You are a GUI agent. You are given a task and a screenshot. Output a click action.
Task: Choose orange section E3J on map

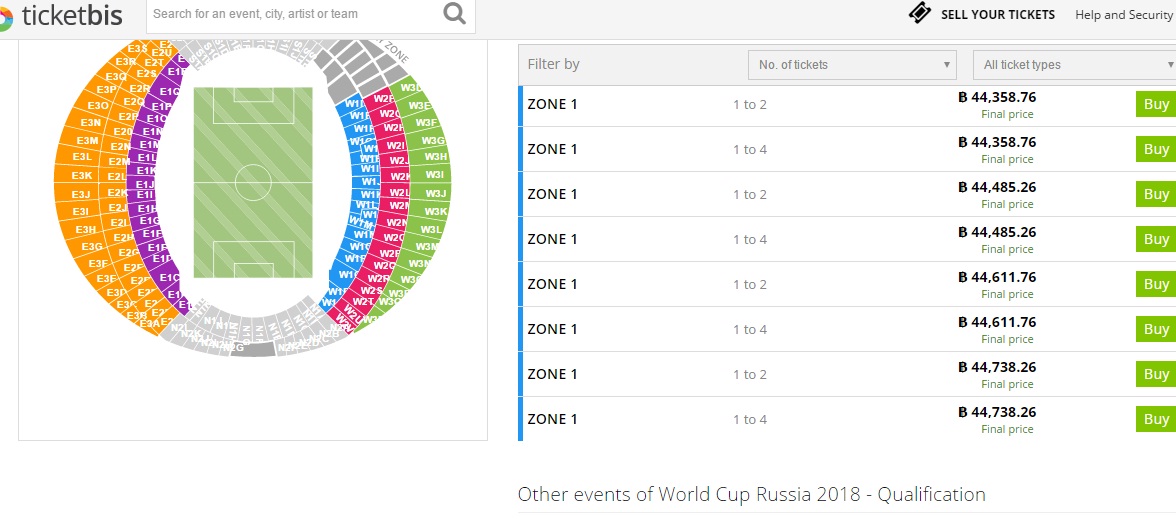(x=81, y=194)
